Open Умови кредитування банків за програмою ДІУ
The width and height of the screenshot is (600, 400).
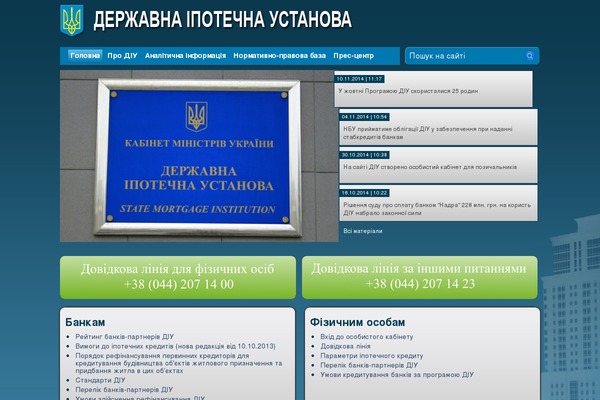pyautogui.click(x=397, y=375)
